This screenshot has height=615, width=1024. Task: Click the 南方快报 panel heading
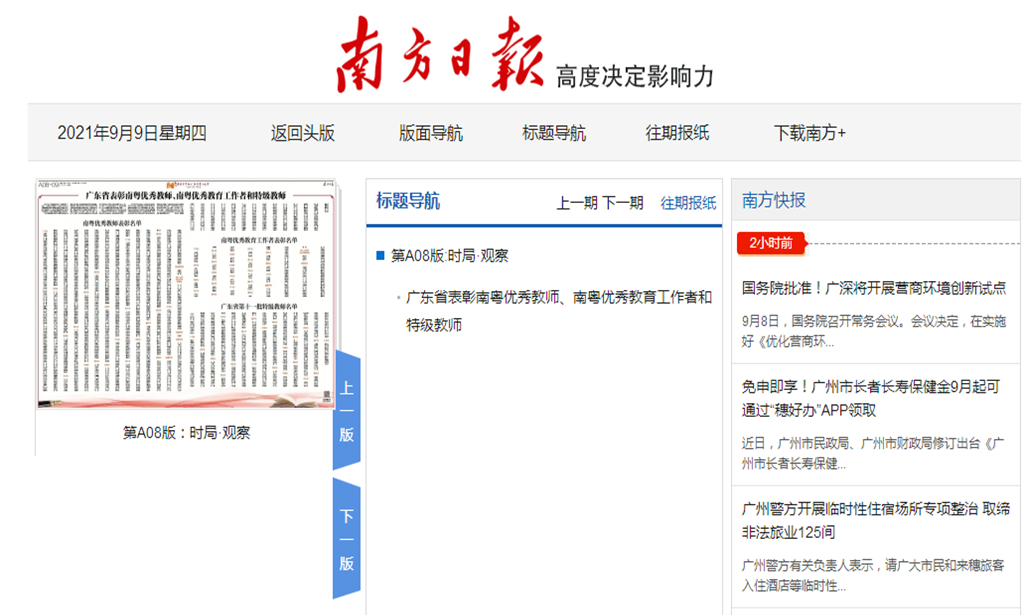774,200
